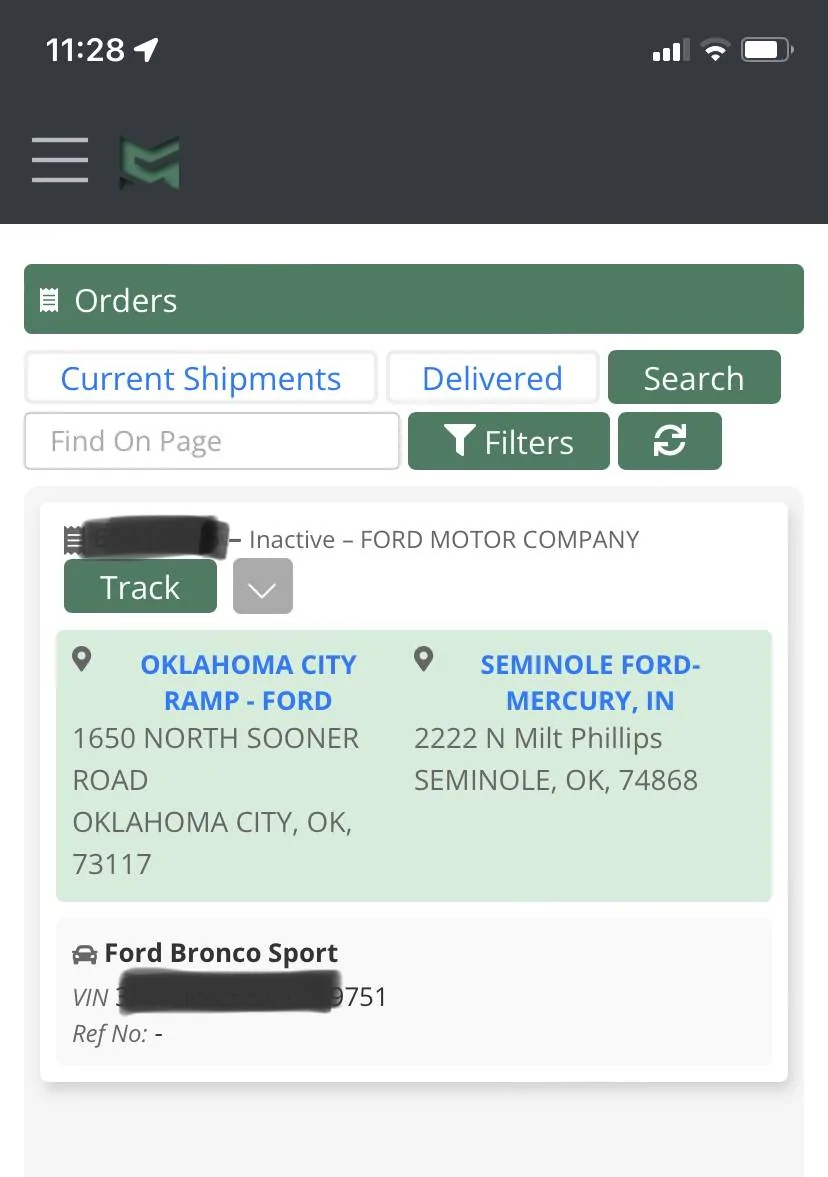
Task: Tap the destination location pin icon
Action: (x=424, y=659)
